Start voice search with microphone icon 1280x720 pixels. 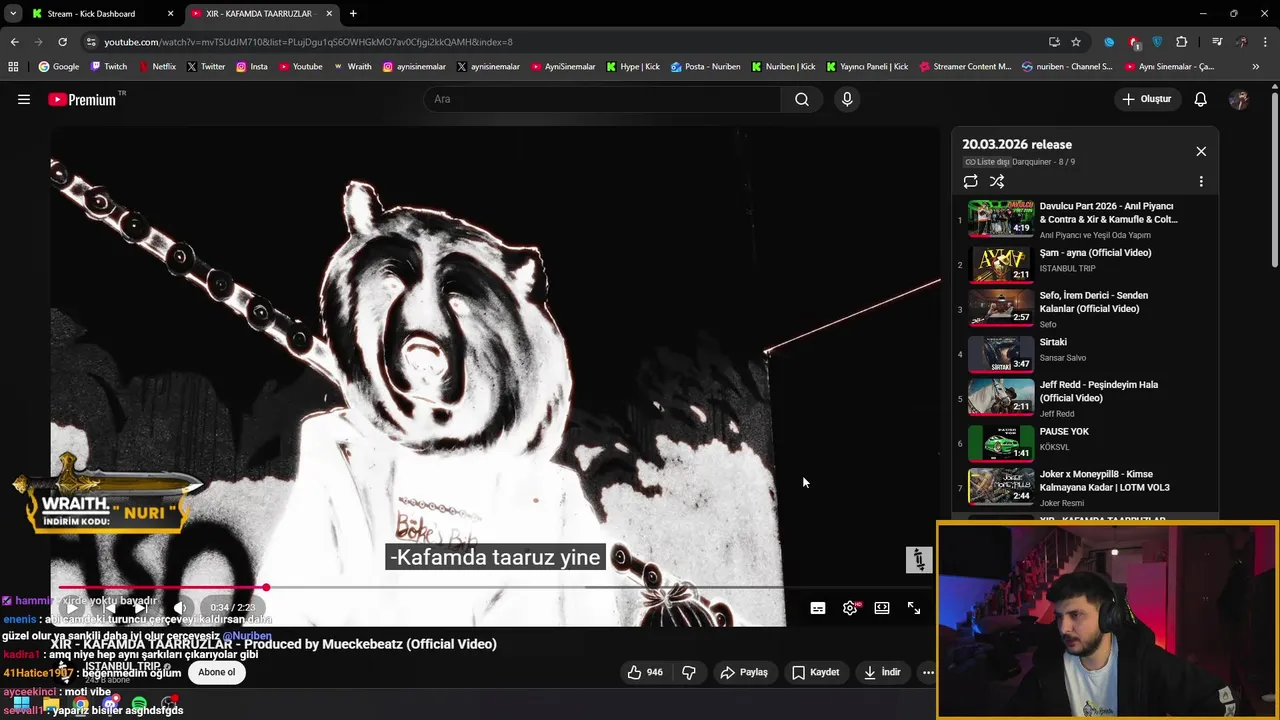(847, 99)
